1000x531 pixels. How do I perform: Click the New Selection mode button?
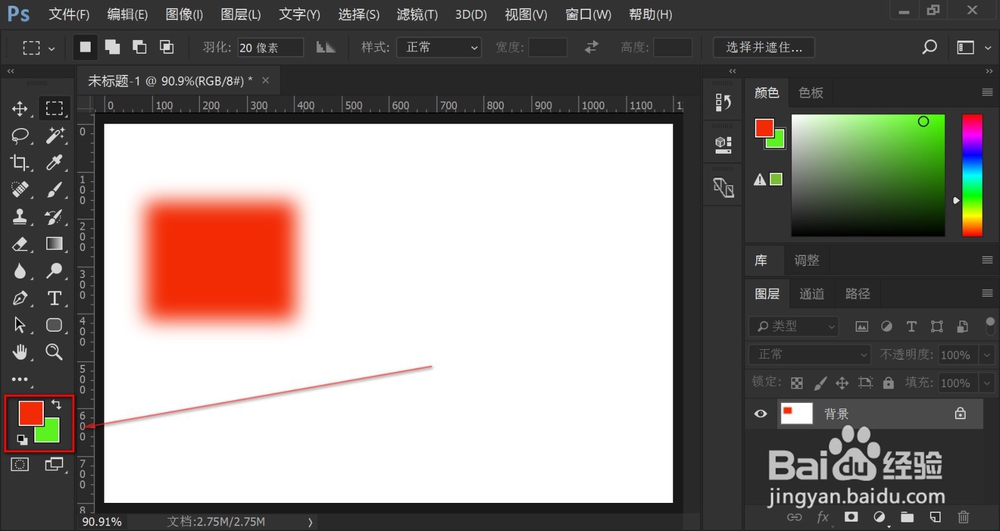coord(85,47)
